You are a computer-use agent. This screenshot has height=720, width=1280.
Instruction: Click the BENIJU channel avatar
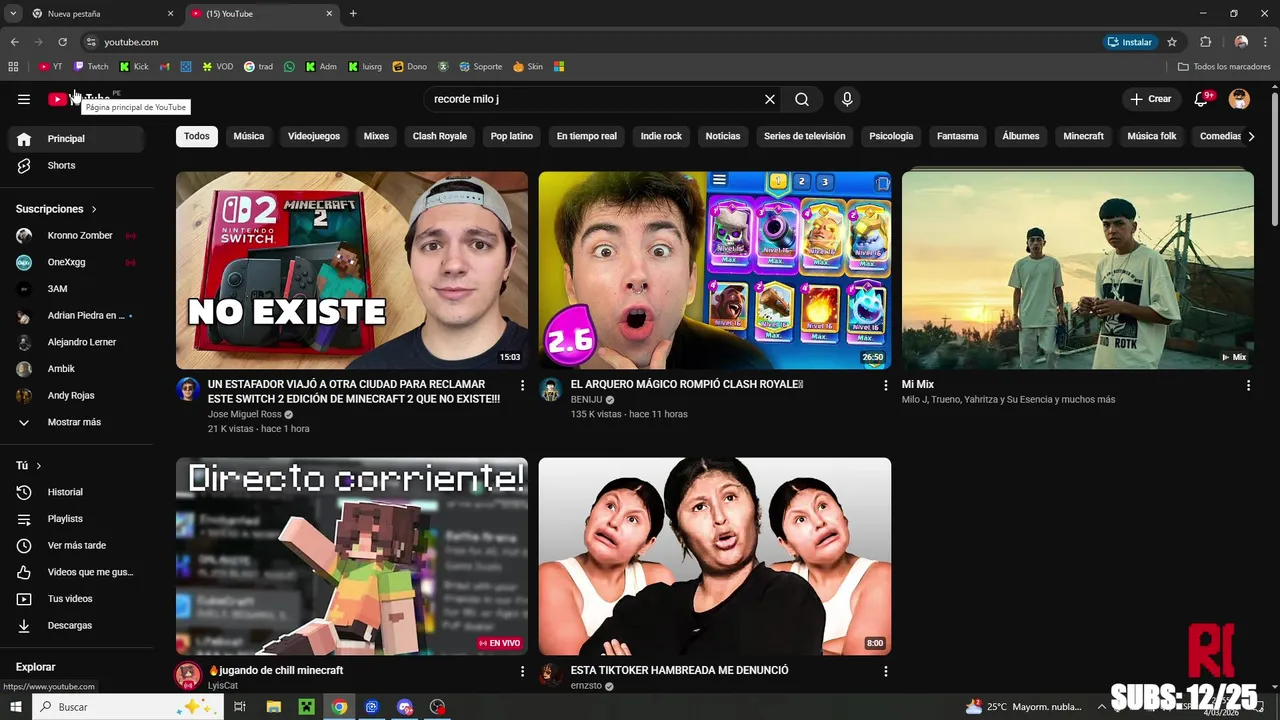pos(551,390)
